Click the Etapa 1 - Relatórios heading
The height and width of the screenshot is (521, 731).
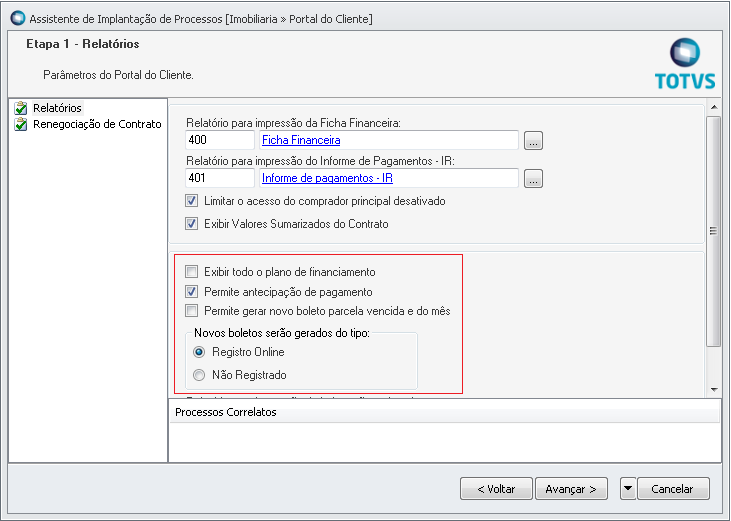83,44
